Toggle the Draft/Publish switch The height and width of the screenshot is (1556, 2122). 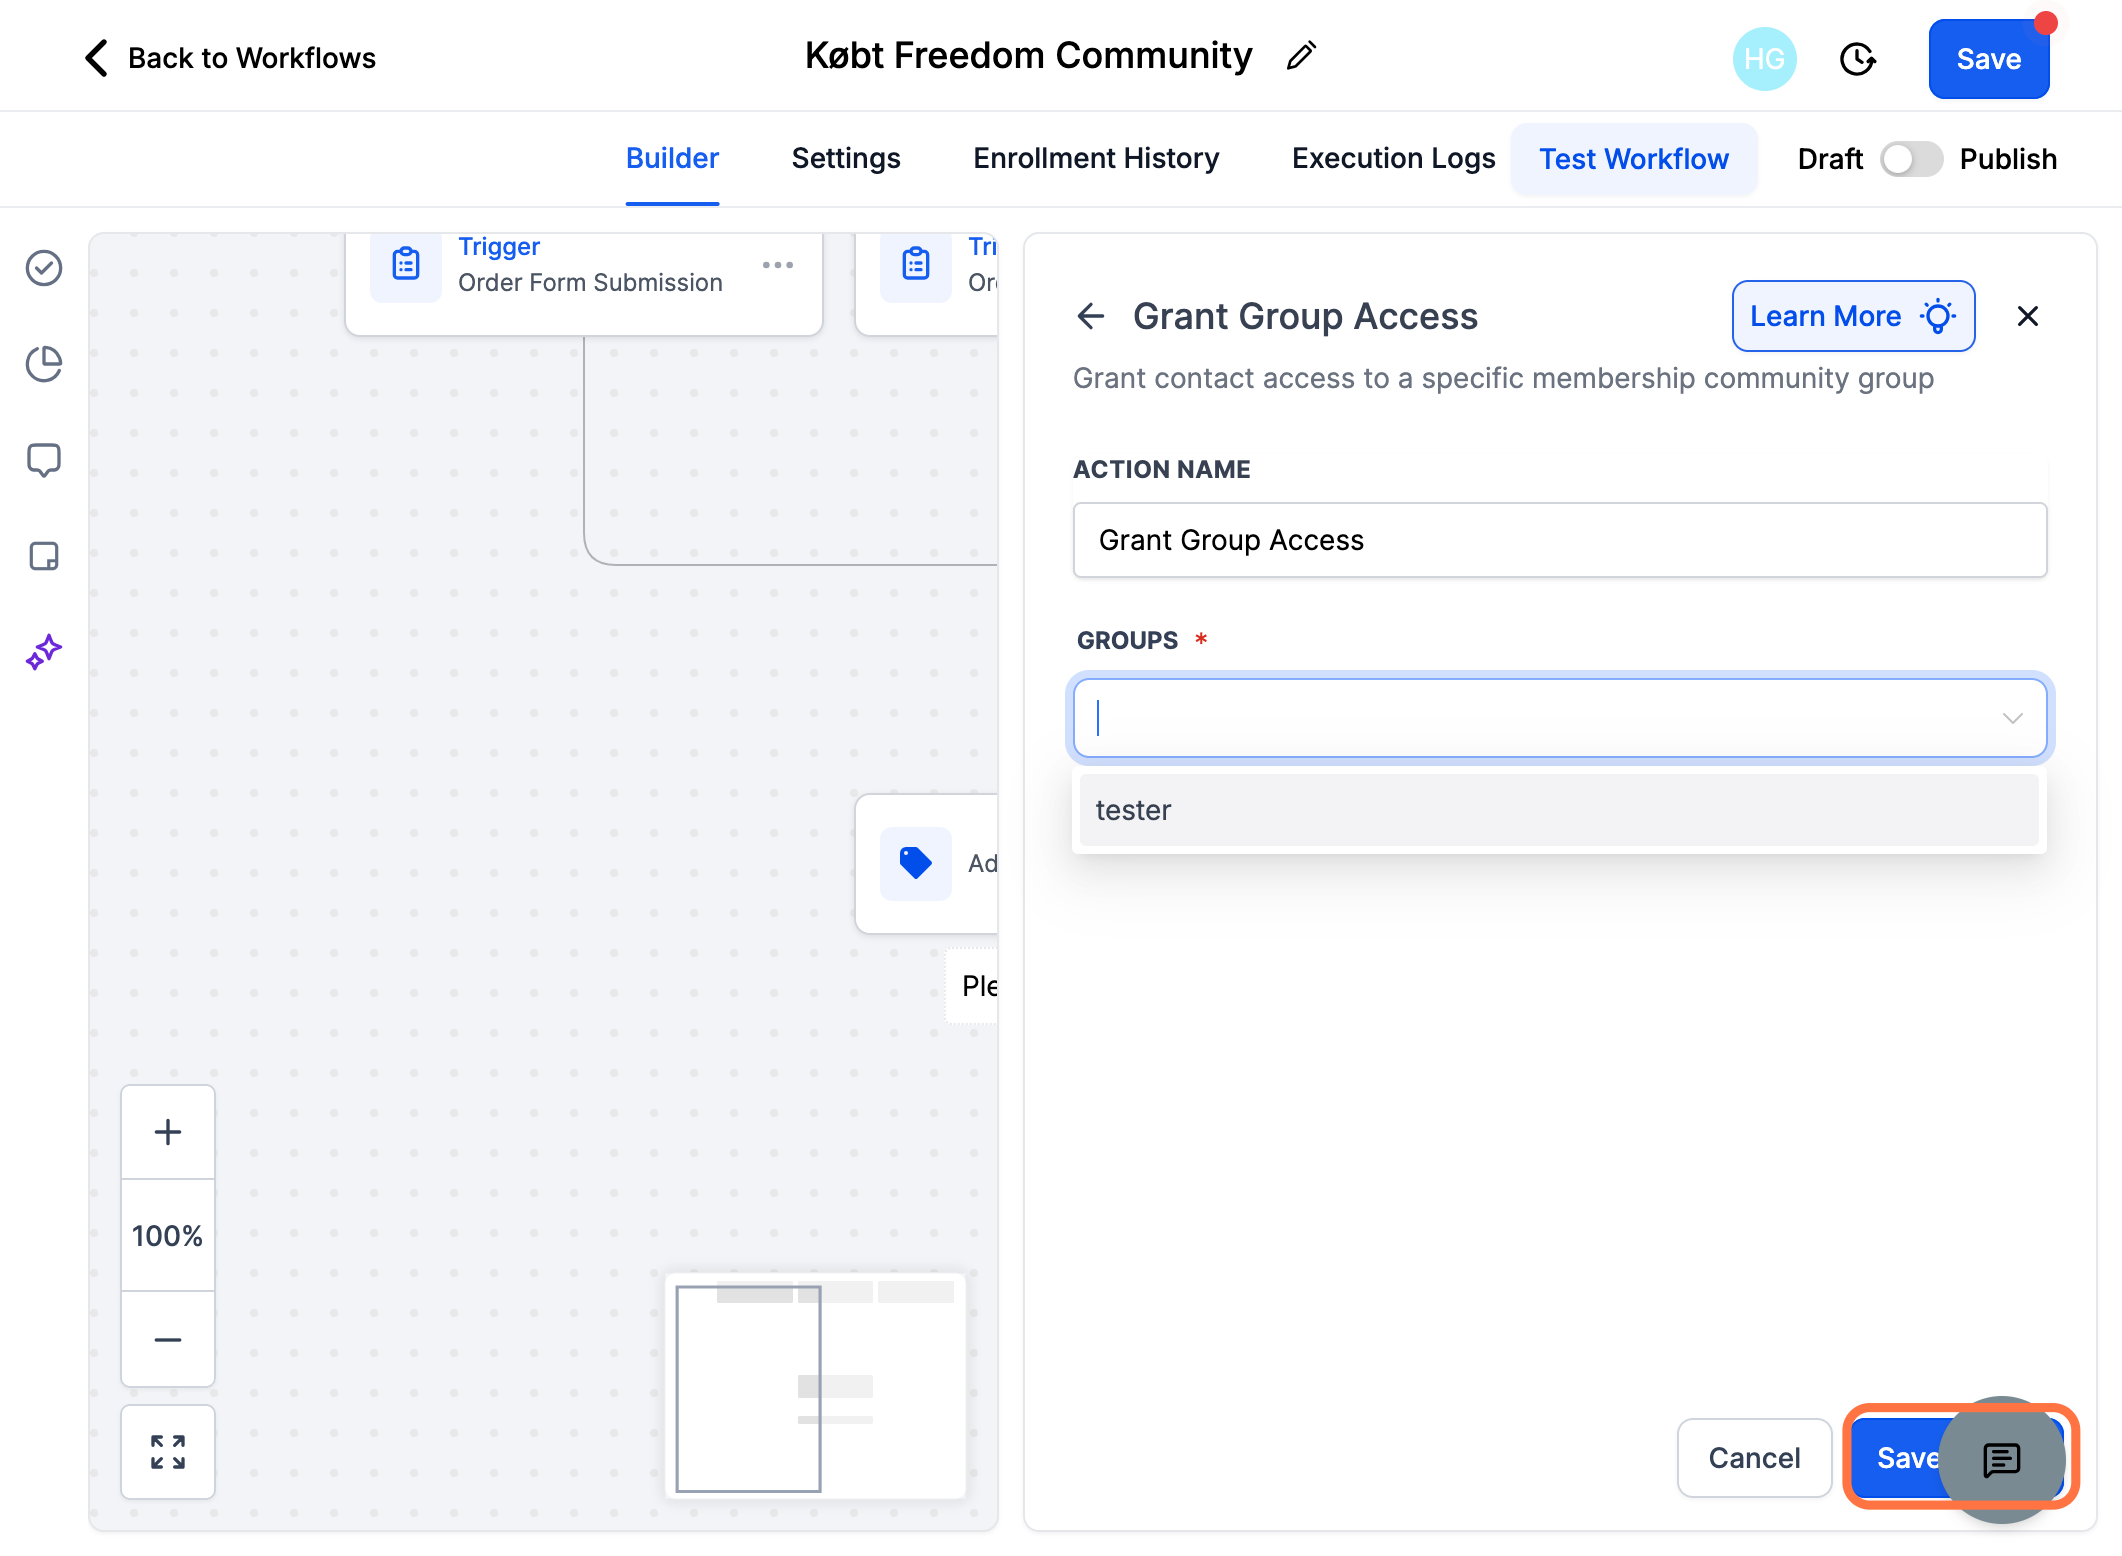(1911, 159)
